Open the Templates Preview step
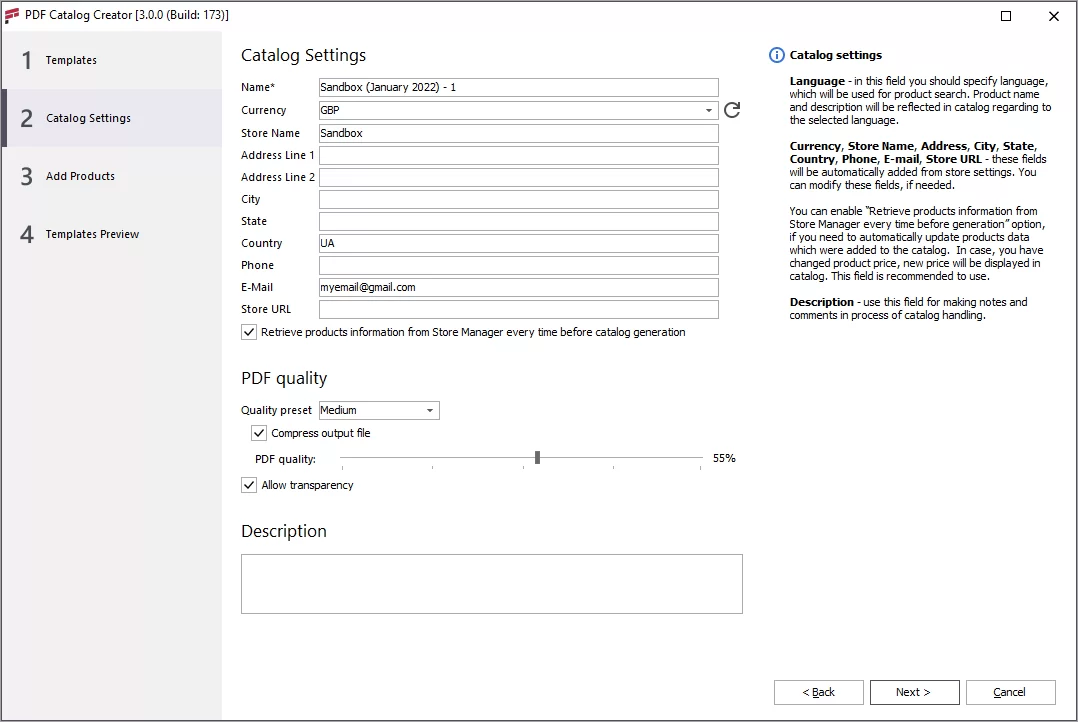The width and height of the screenshot is (1078, 722). 92,234
